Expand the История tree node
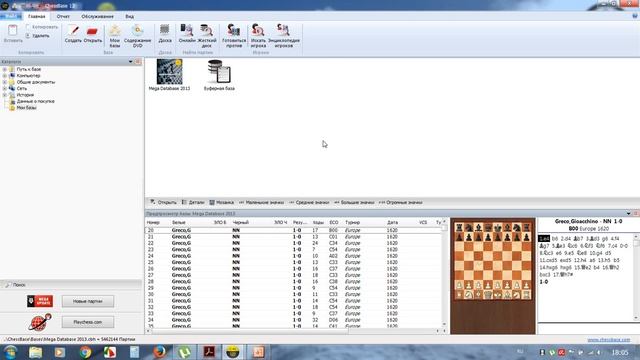640x360 pixels. tap(4, 95)
